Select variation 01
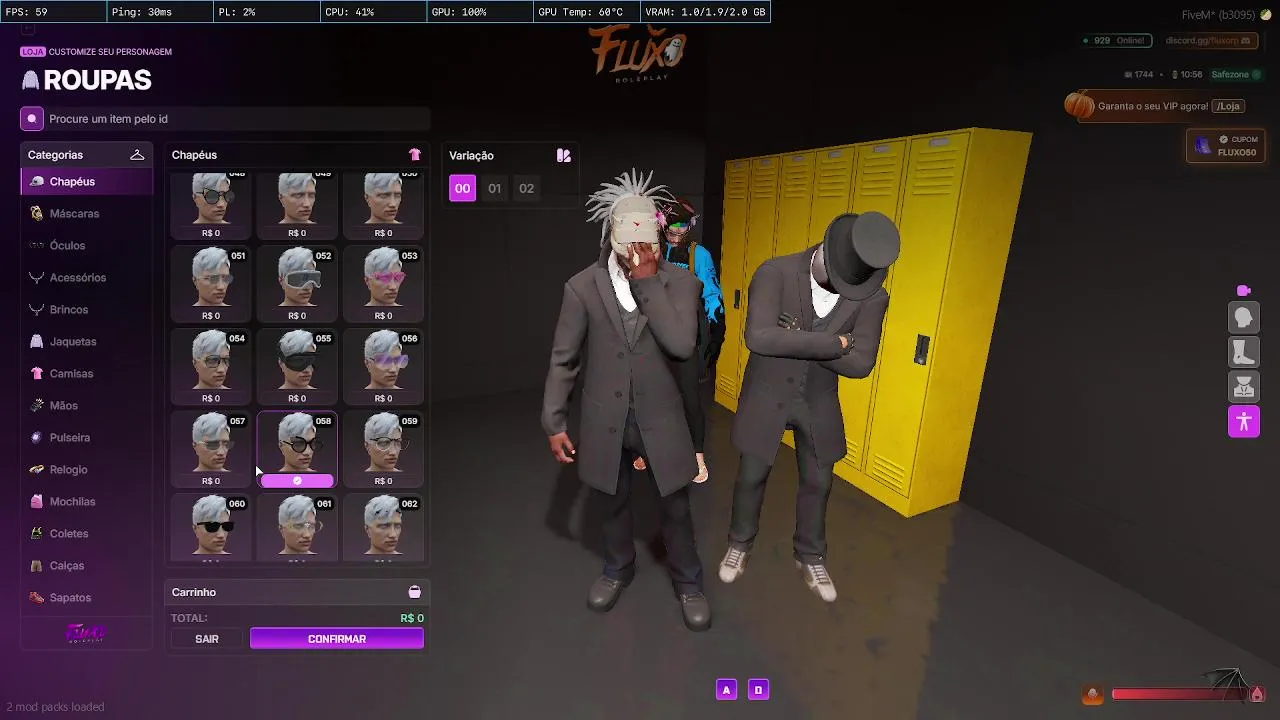This screenshot has height=720, width=1280. pyautogui.click(x=494, y=188)
